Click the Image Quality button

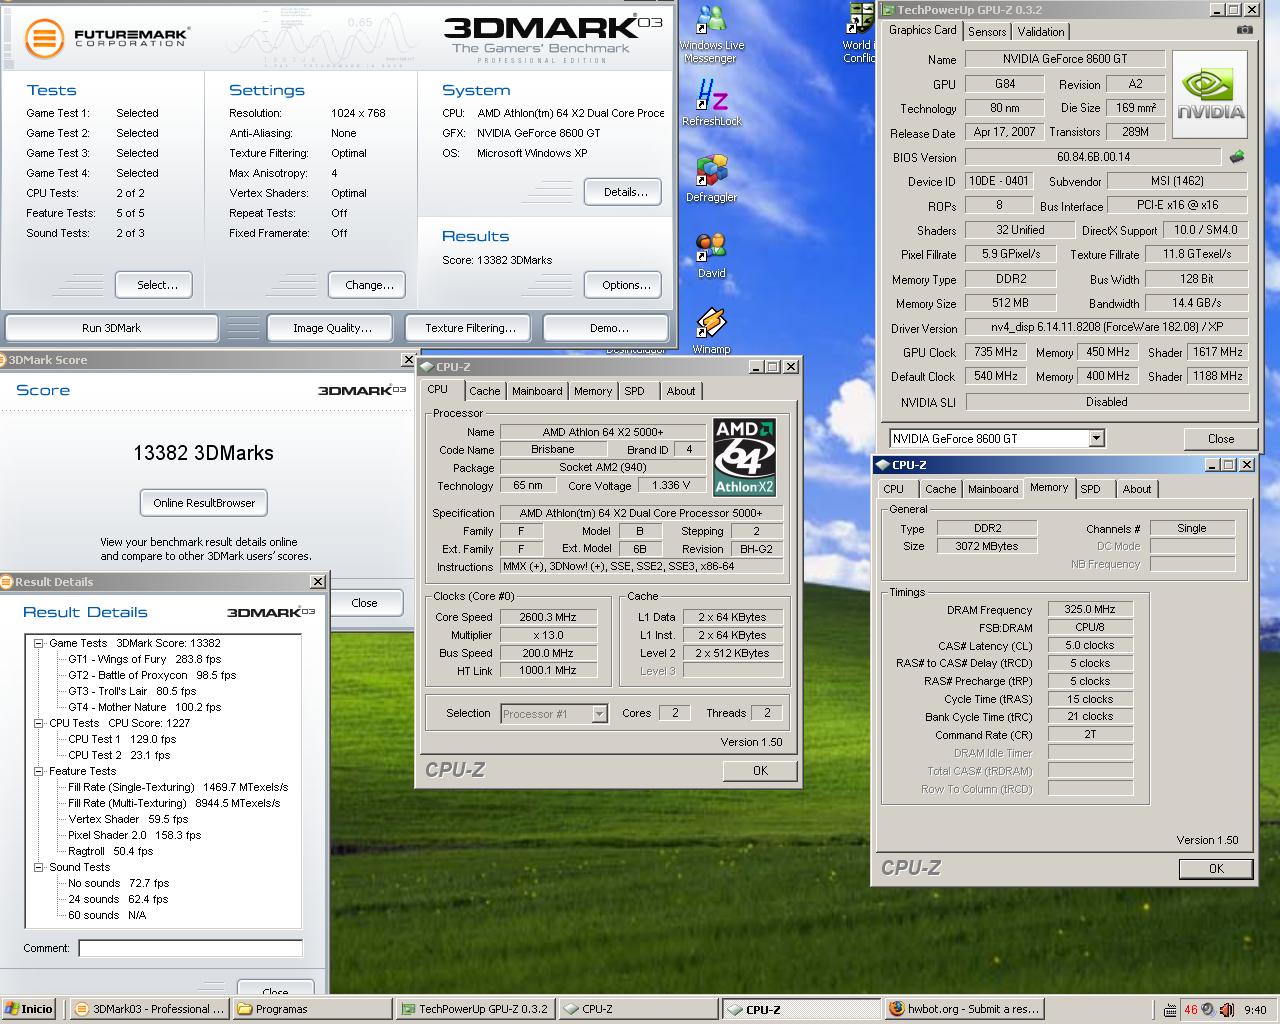333,328
